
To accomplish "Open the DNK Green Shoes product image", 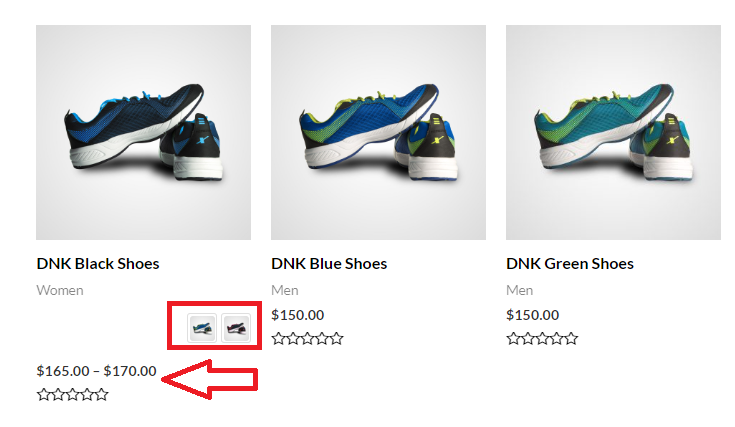I will tap(613, 133).
